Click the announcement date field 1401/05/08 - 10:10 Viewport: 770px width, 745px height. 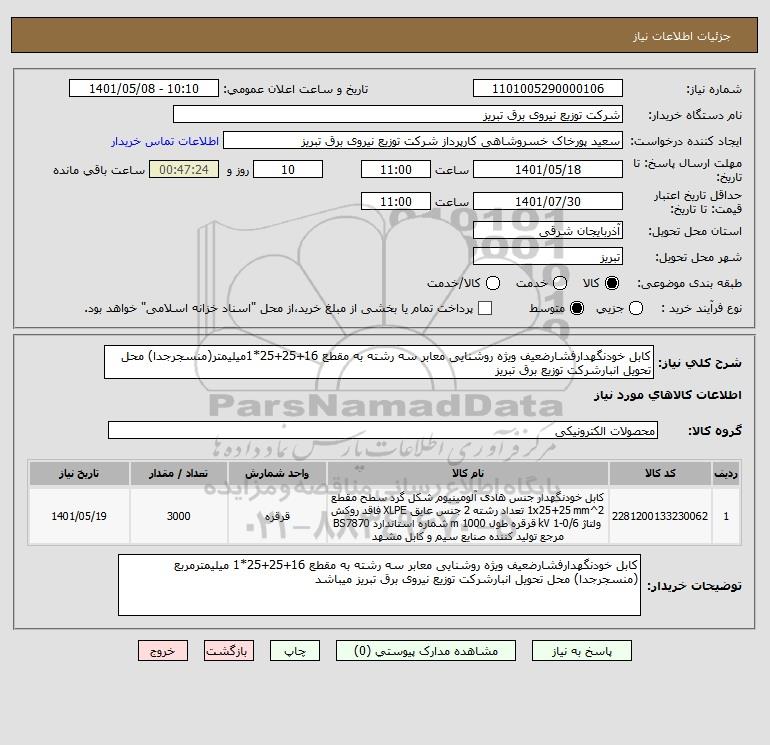[x=143, y=88]
